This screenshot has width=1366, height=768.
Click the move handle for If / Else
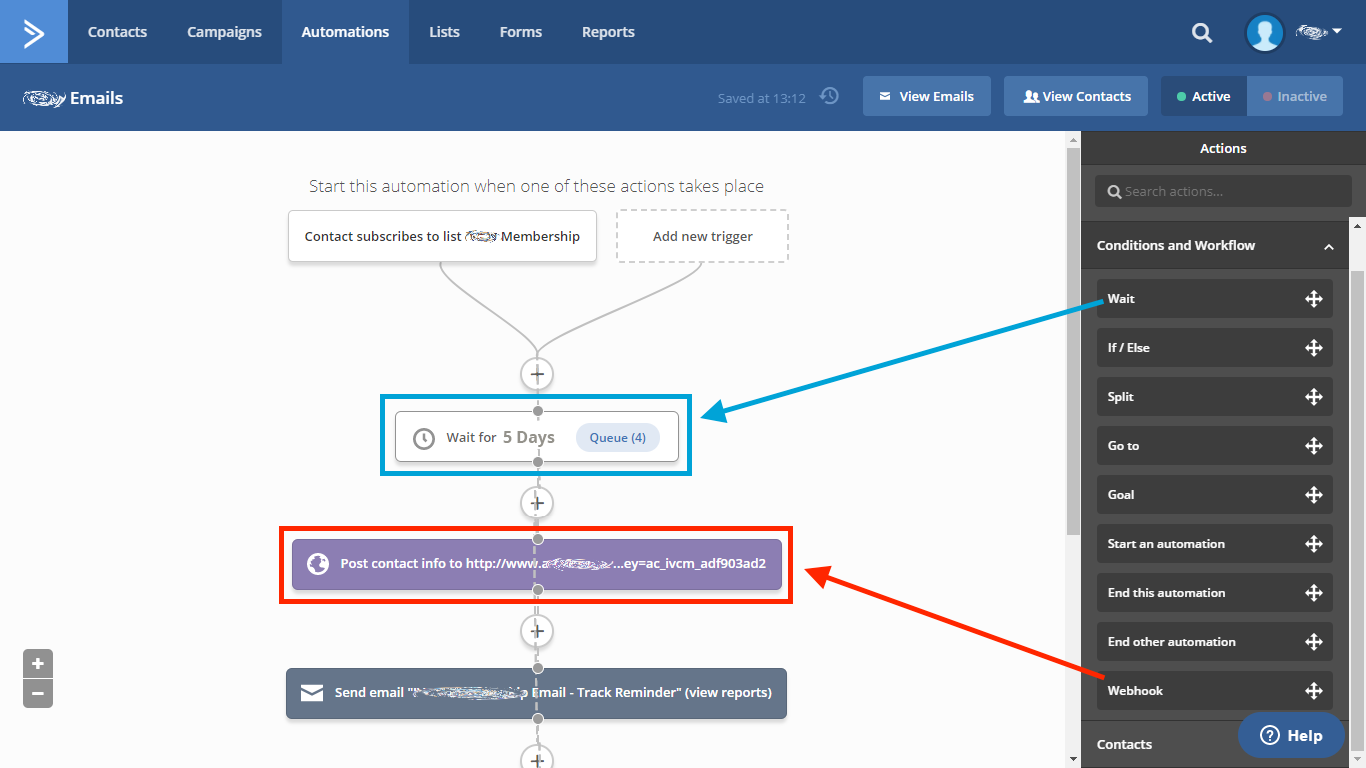pos(1314,348)
